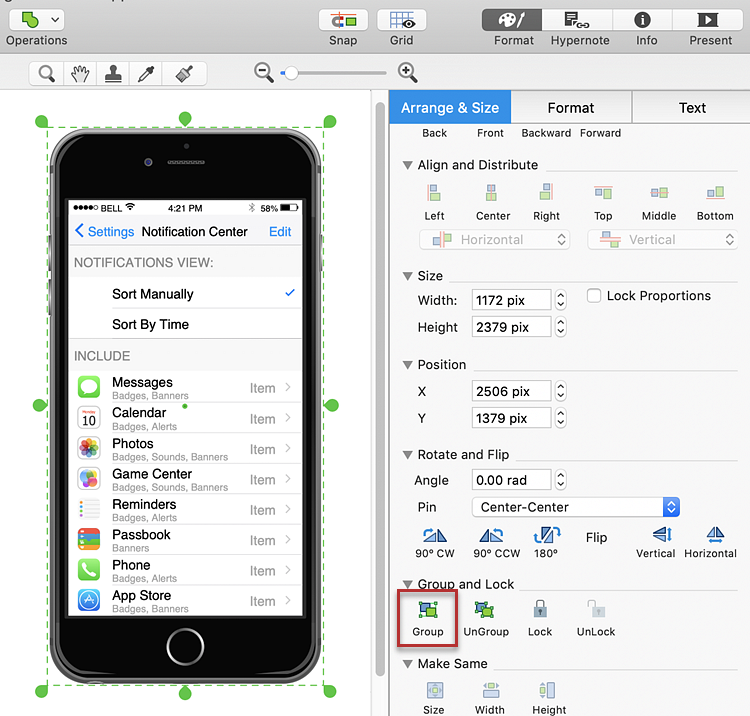Bring object to Front
The width and height of the screenshot is (750, 716).
[490, 133]
